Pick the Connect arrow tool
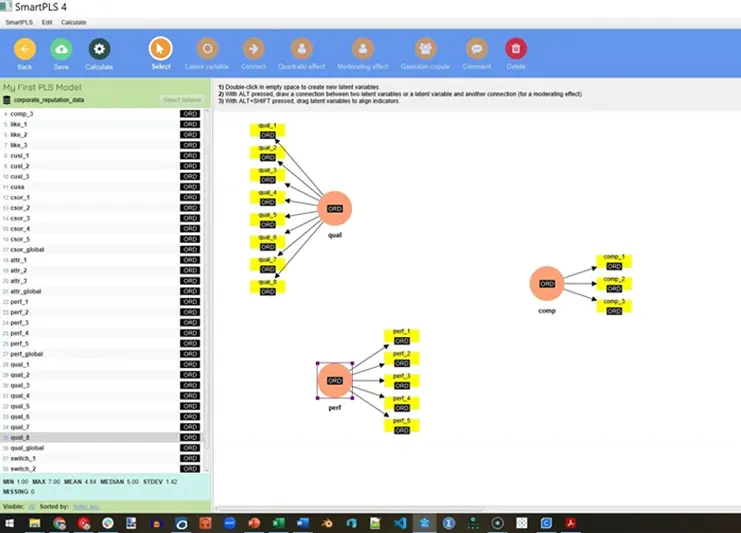The width and height of the screenshot is (741, 533). pos(254,49)
